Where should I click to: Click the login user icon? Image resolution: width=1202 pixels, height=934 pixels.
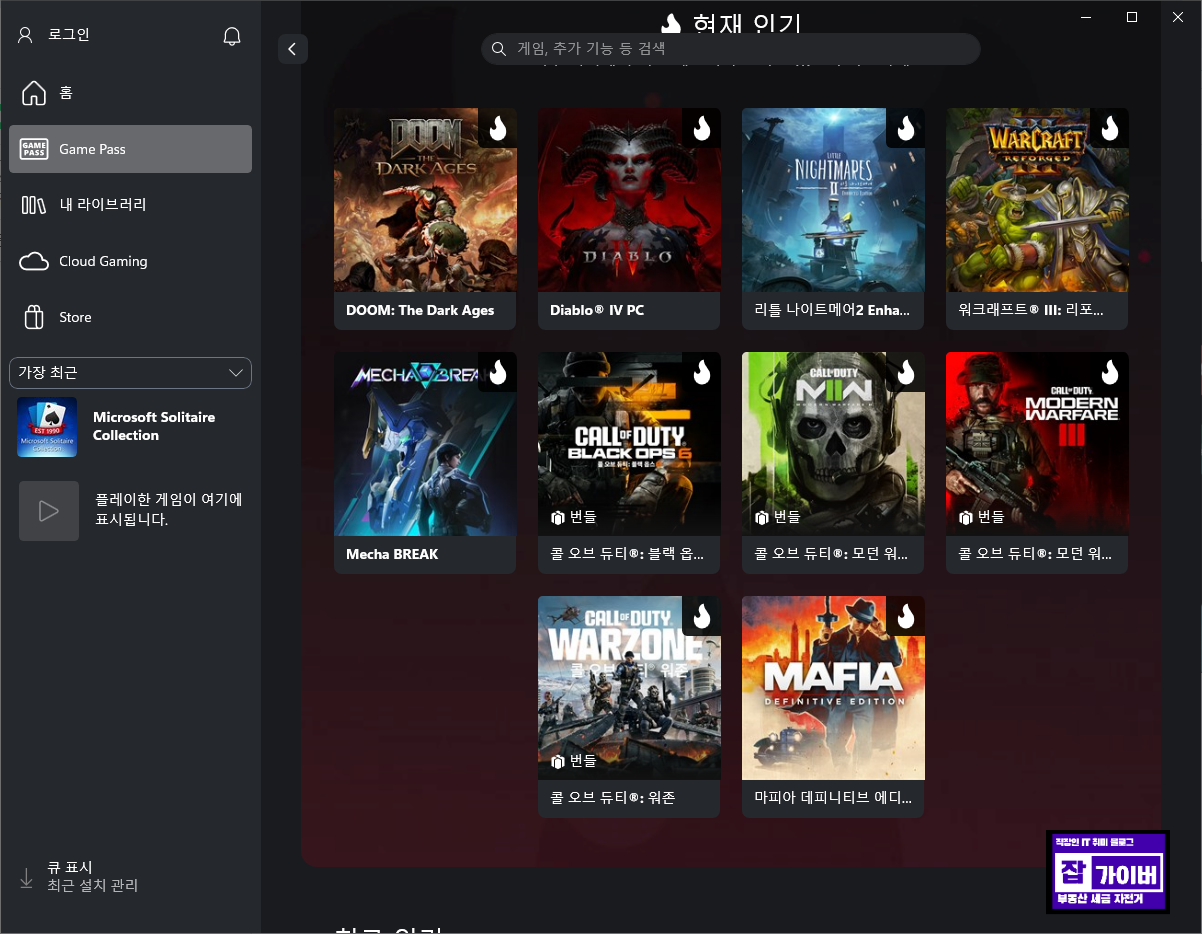(26, 35)
